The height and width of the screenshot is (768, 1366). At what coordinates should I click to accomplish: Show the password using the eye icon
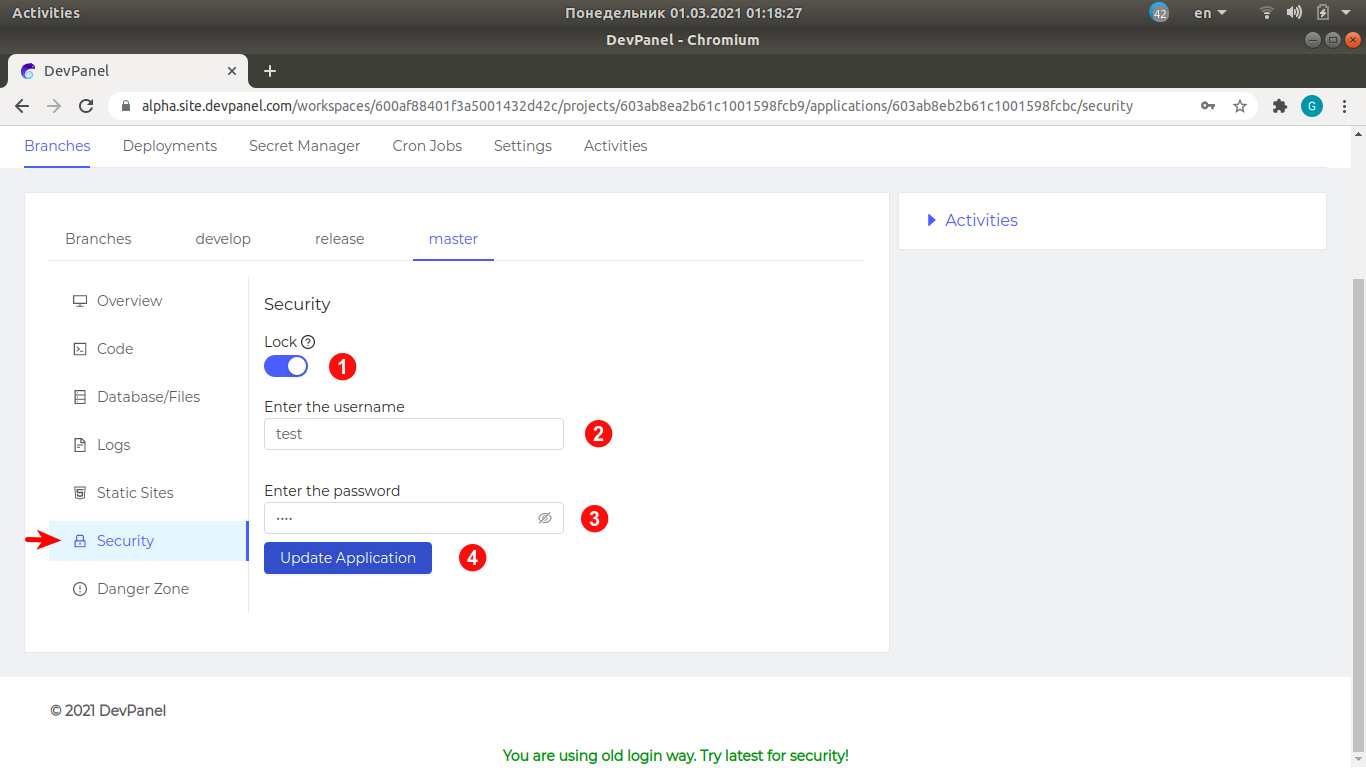(545, 517)
